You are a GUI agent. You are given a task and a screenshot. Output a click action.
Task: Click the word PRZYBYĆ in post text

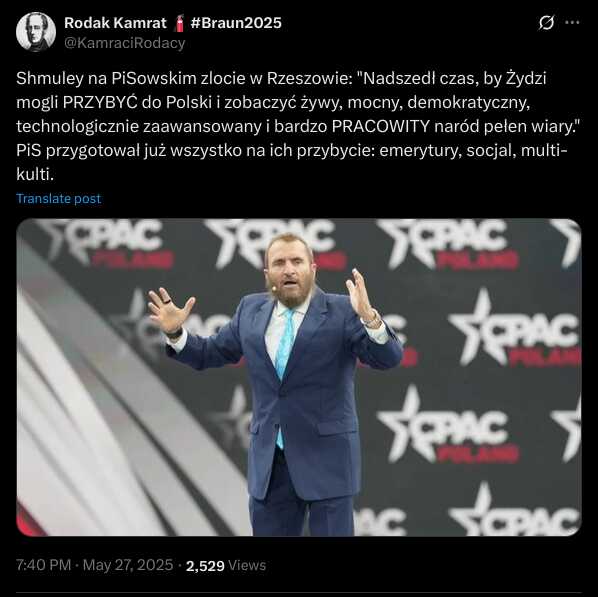tap(100, 103)
